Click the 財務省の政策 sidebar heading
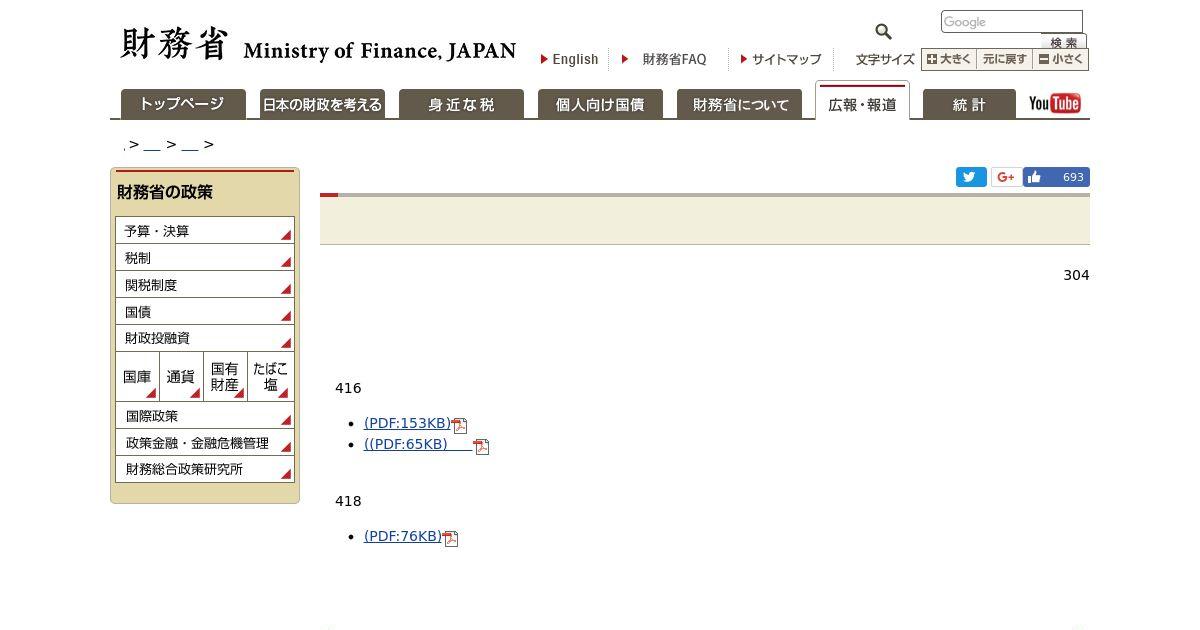This screenshot has height=630, width=1200. [x=165, y=192]
